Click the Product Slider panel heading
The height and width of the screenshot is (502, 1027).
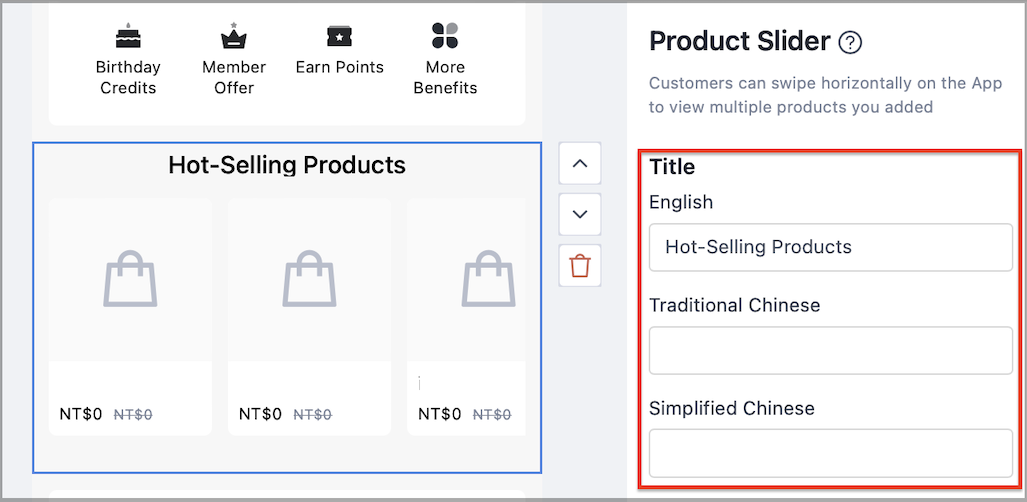[x=739, y=42]
